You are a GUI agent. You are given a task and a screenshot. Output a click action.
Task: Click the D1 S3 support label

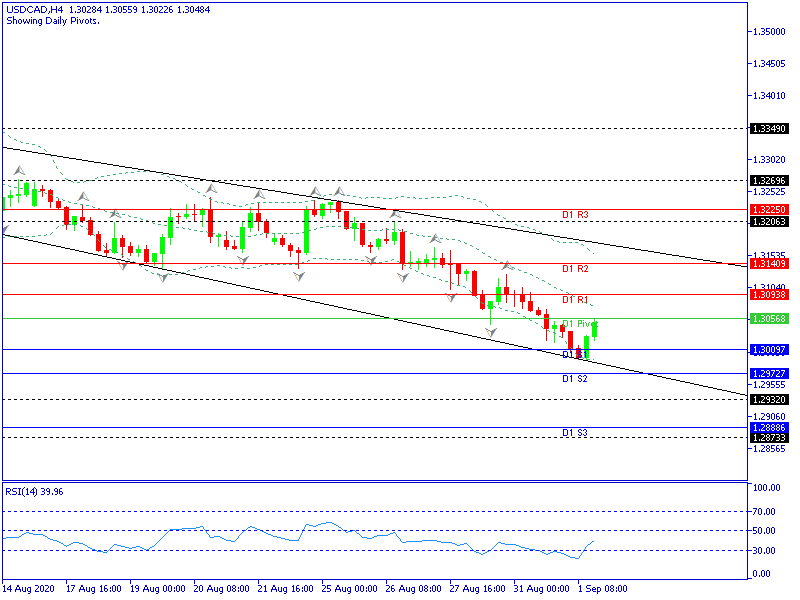[x=574, y=433]
